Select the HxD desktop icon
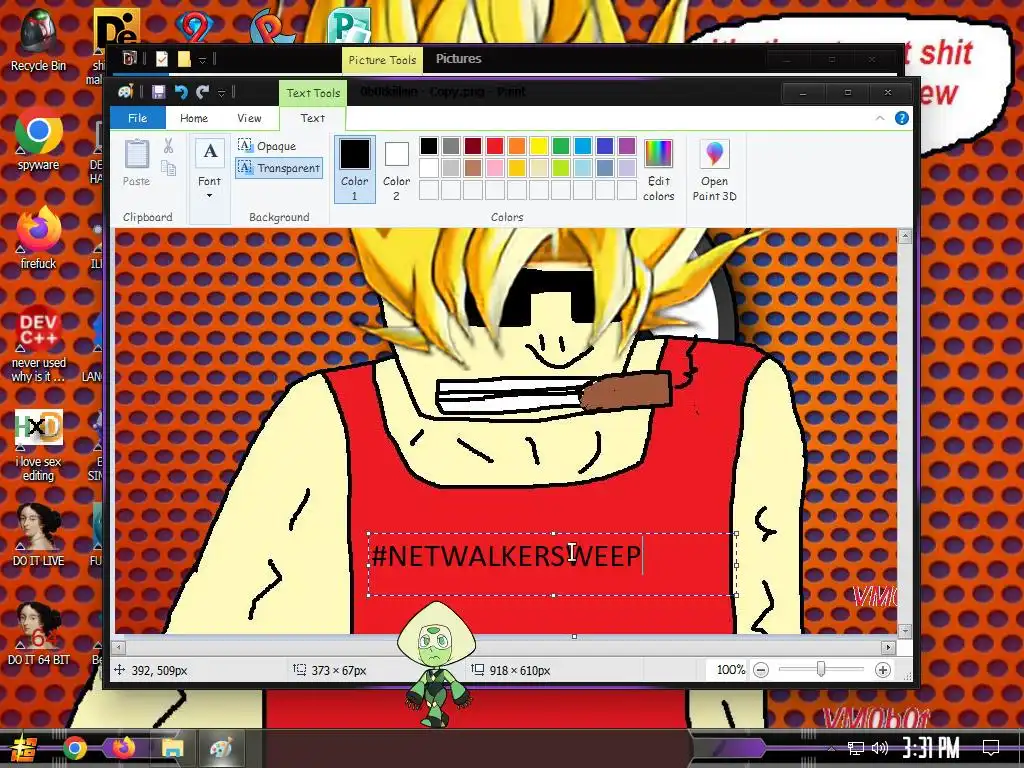The image size is (1024, 768). pos(38,445)
